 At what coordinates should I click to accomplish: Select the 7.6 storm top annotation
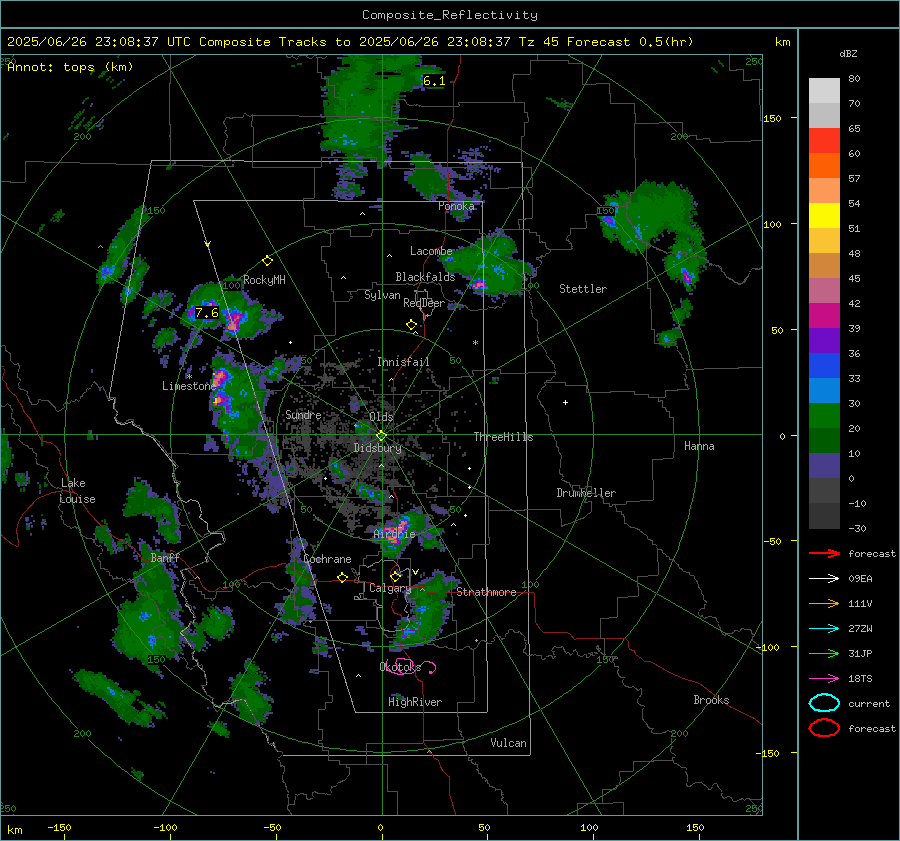(207, 313)
